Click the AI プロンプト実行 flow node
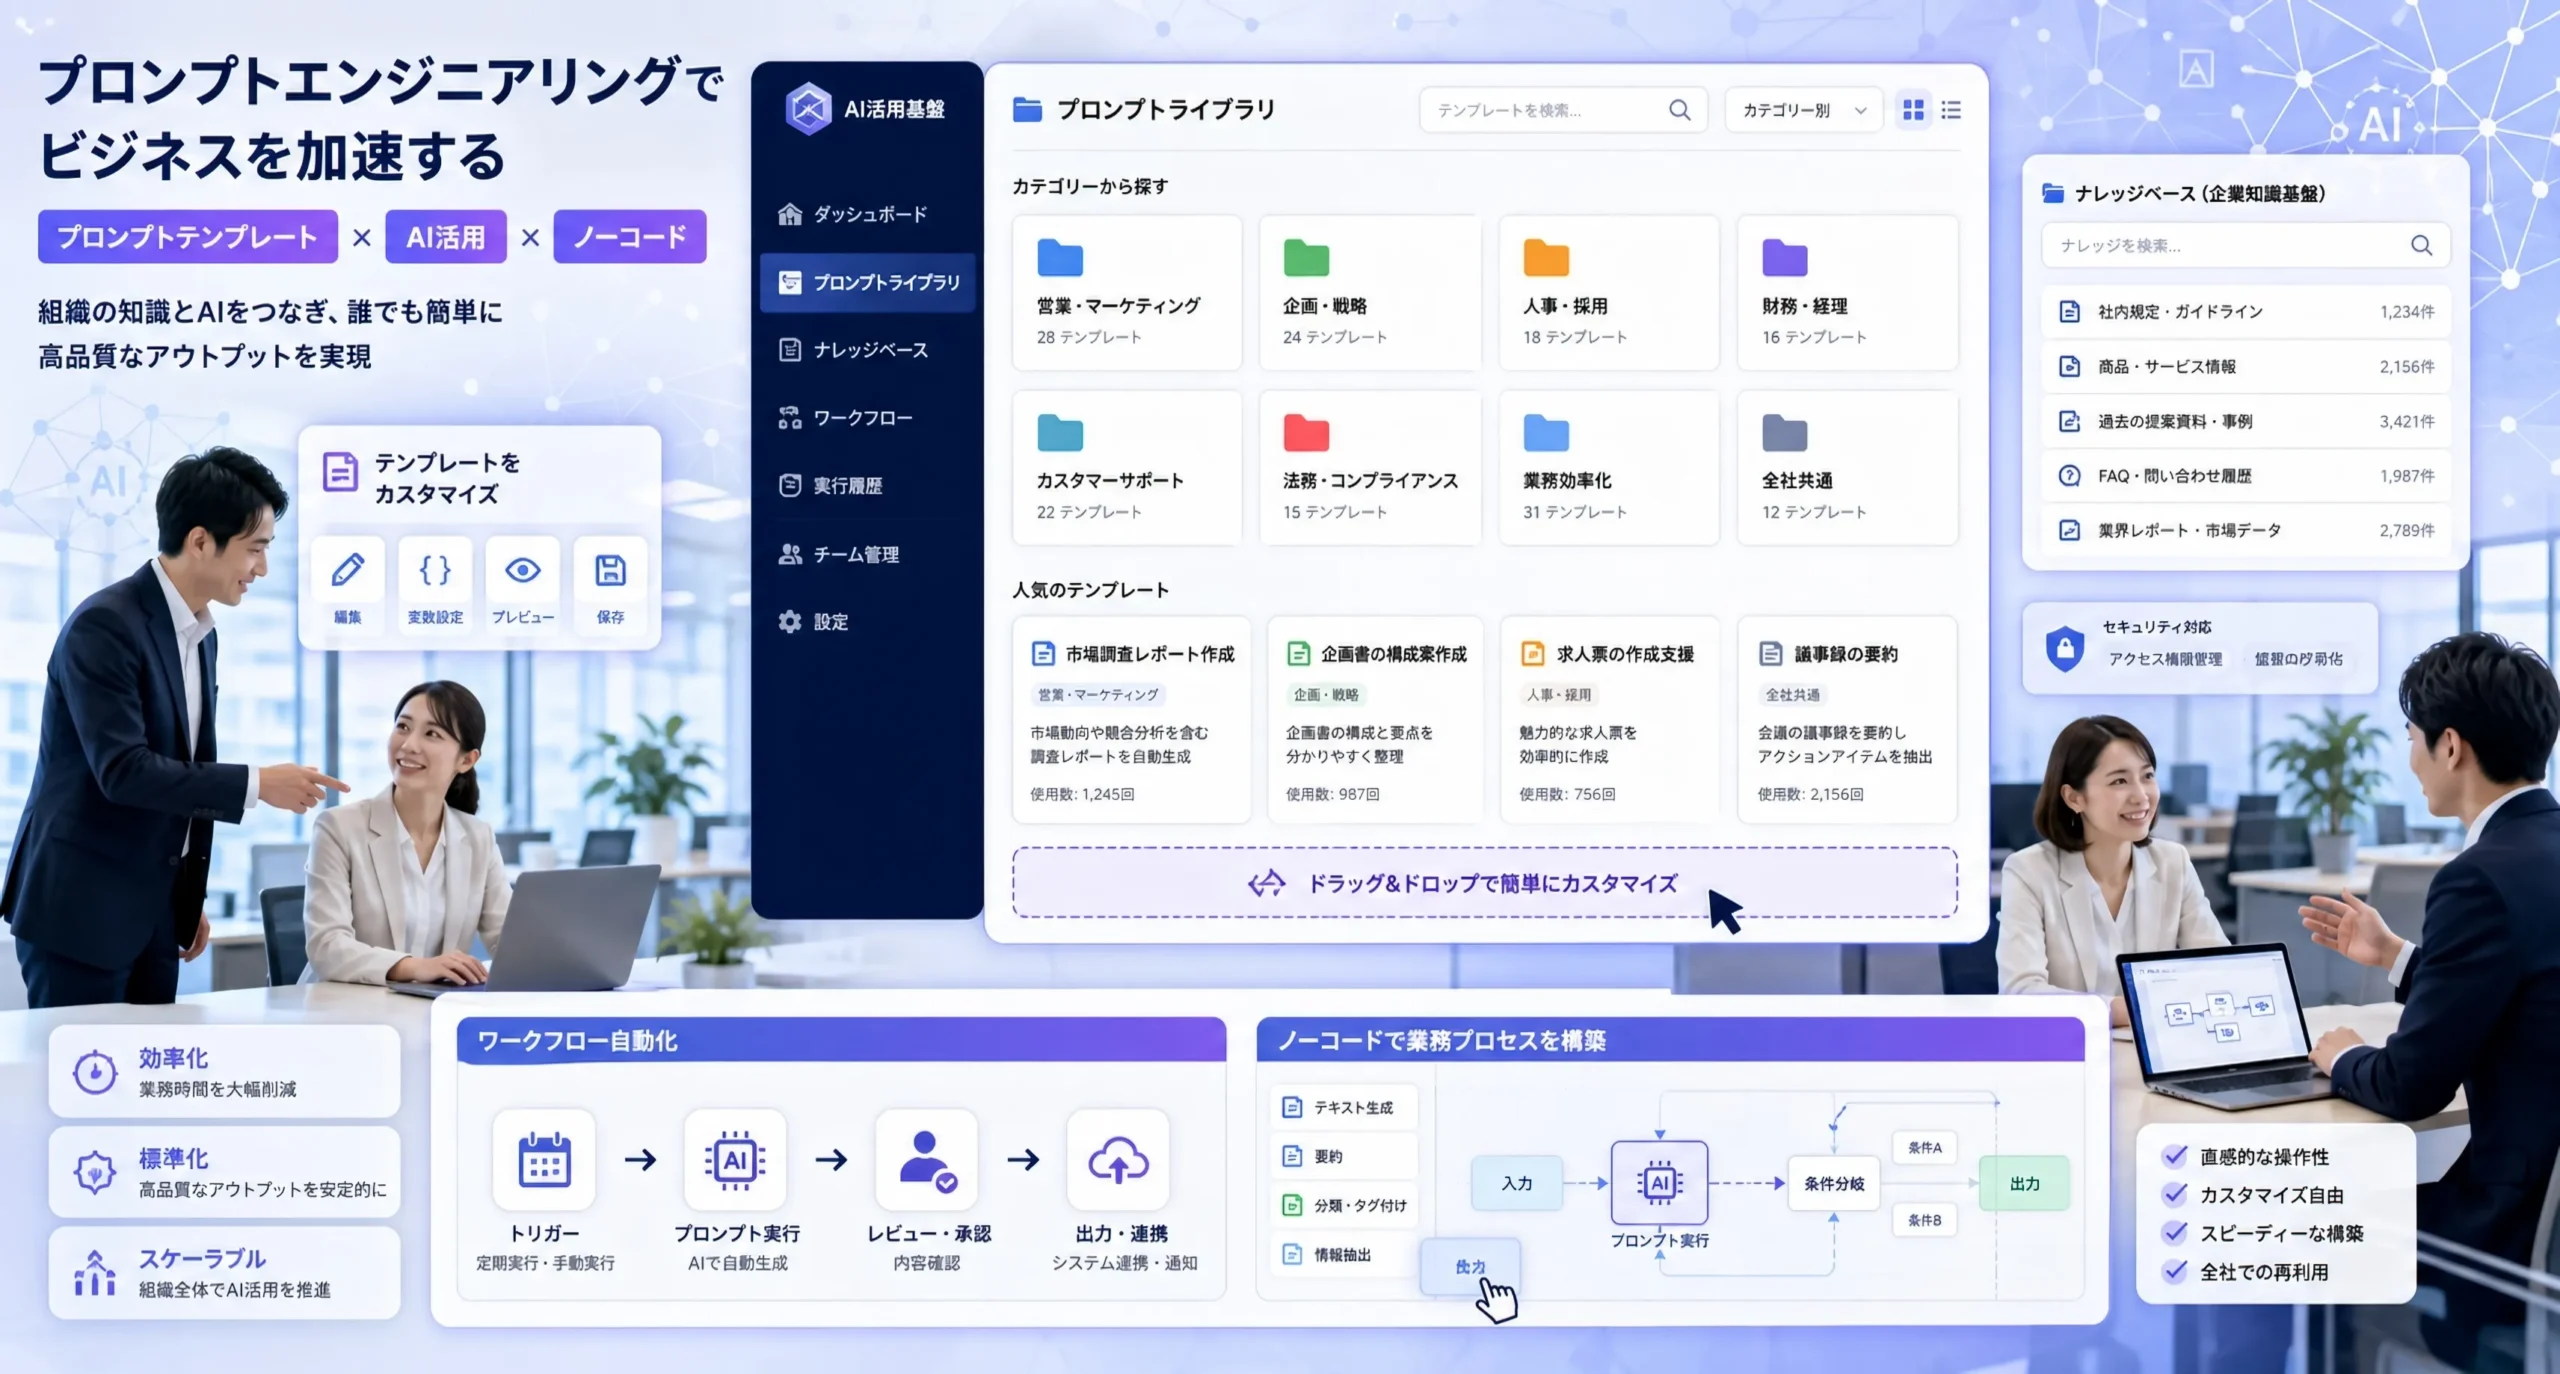The width and height of the screenshot is (2560, 1374). [x=1660, y=1183]
